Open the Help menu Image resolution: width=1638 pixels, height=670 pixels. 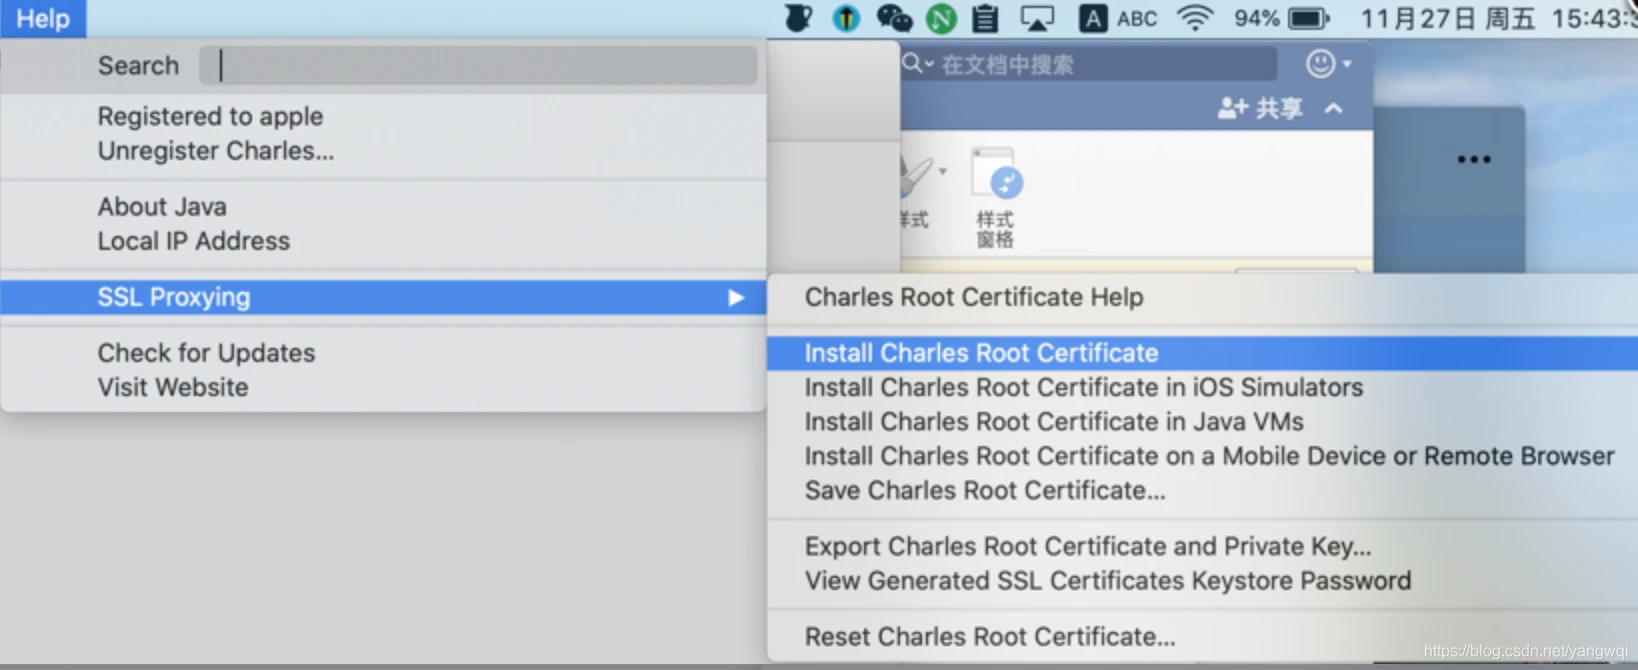tap(43, 18)
